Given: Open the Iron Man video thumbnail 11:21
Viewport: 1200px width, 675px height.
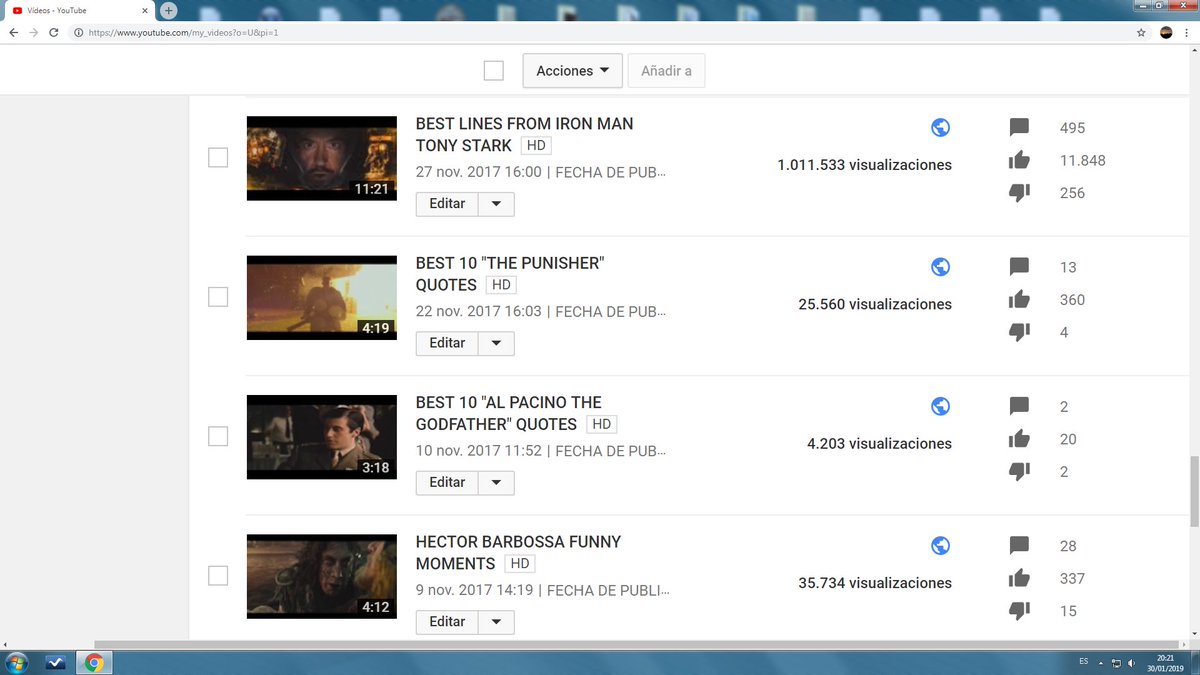Looking at the screenshot, I should point(322,158).
